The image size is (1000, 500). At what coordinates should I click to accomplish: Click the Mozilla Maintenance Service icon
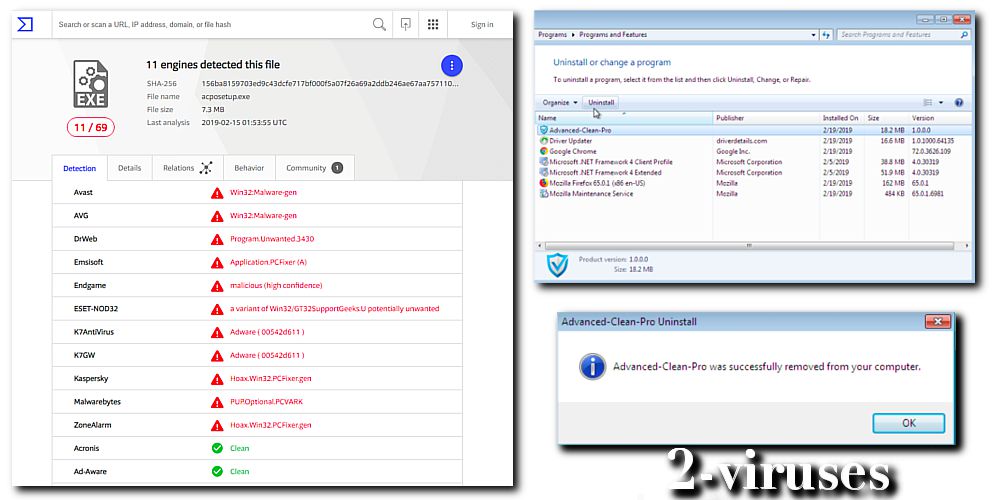coord(543,193)
